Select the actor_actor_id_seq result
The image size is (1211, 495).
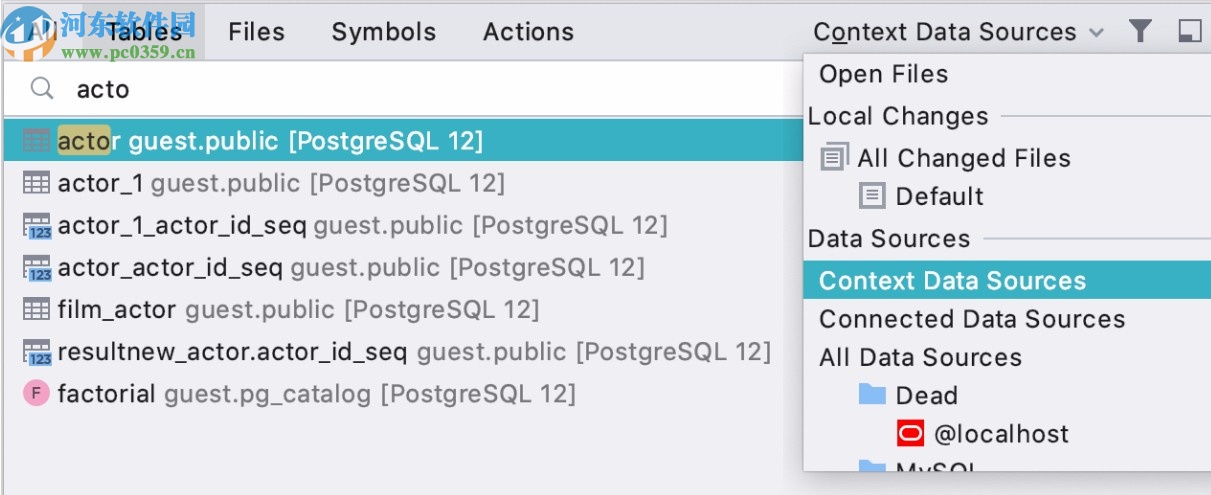(402, 268)
